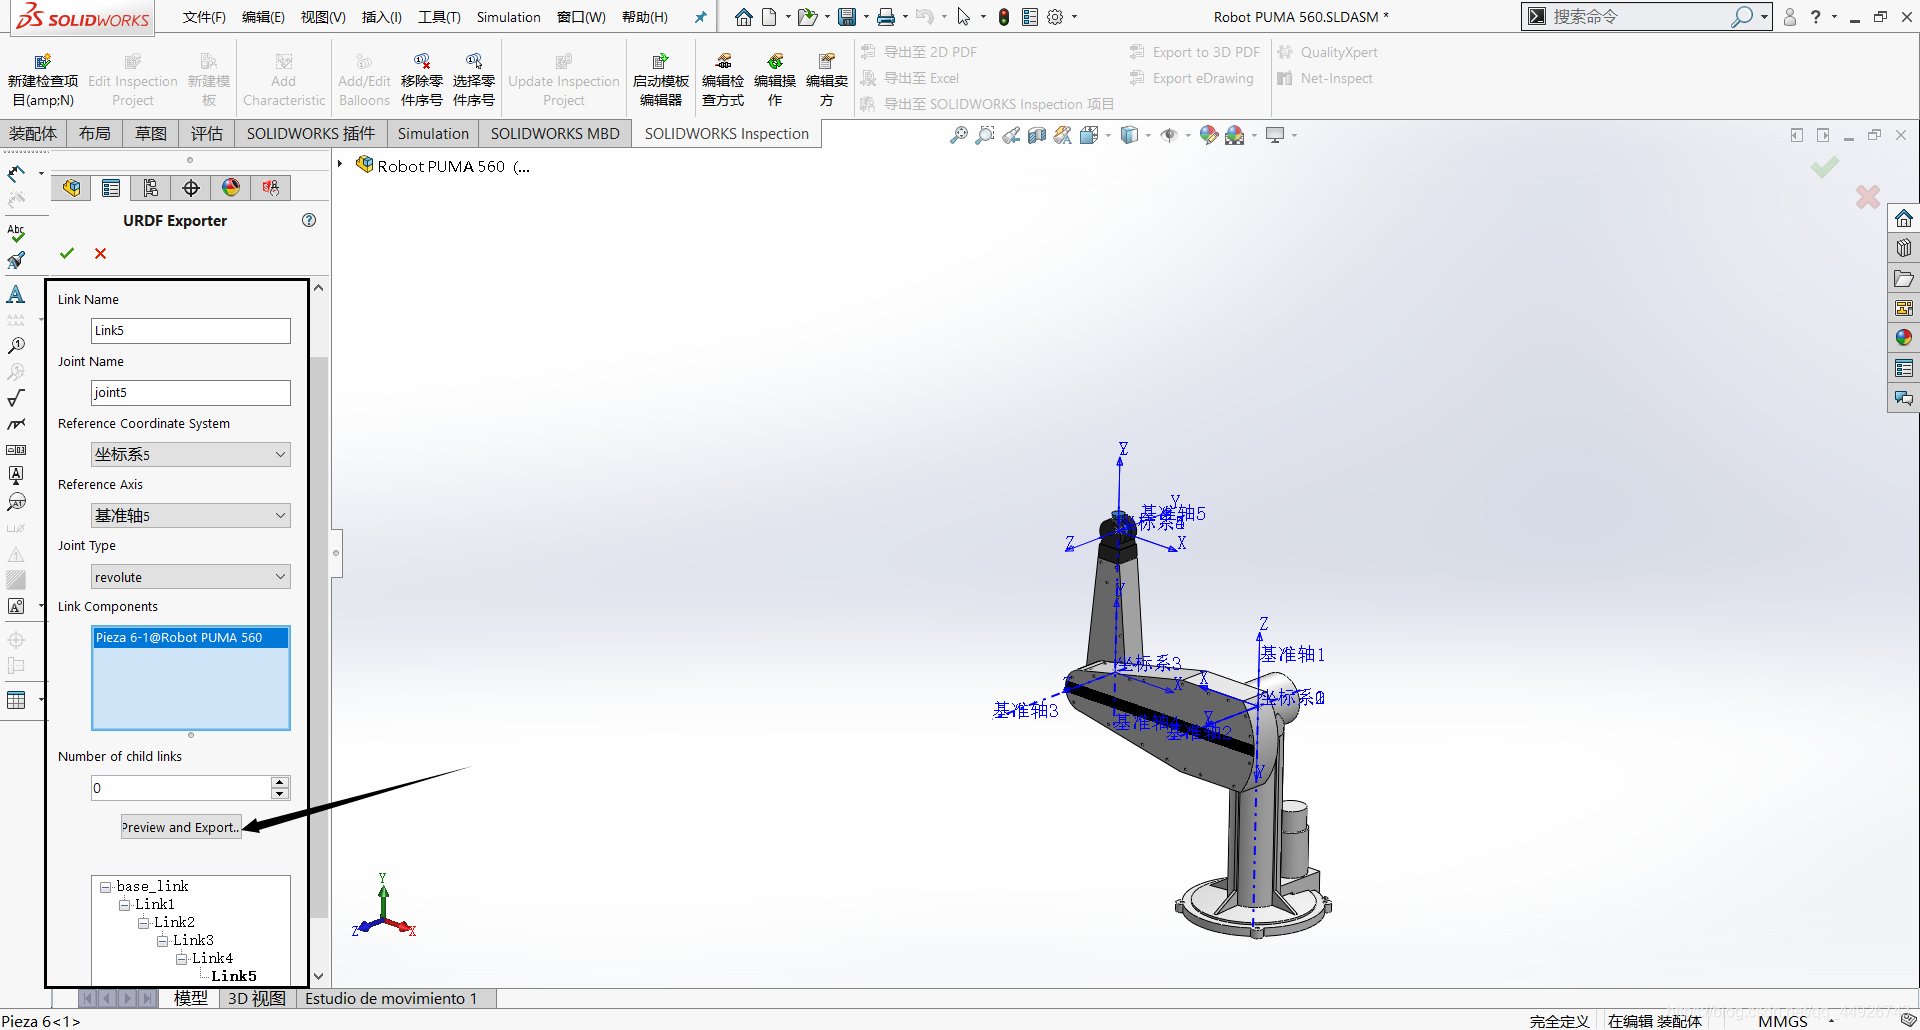This screenshot has width=1920, height=1030.
Task: Click the Note text A icon in left toolbar
Action: (16, 294)
